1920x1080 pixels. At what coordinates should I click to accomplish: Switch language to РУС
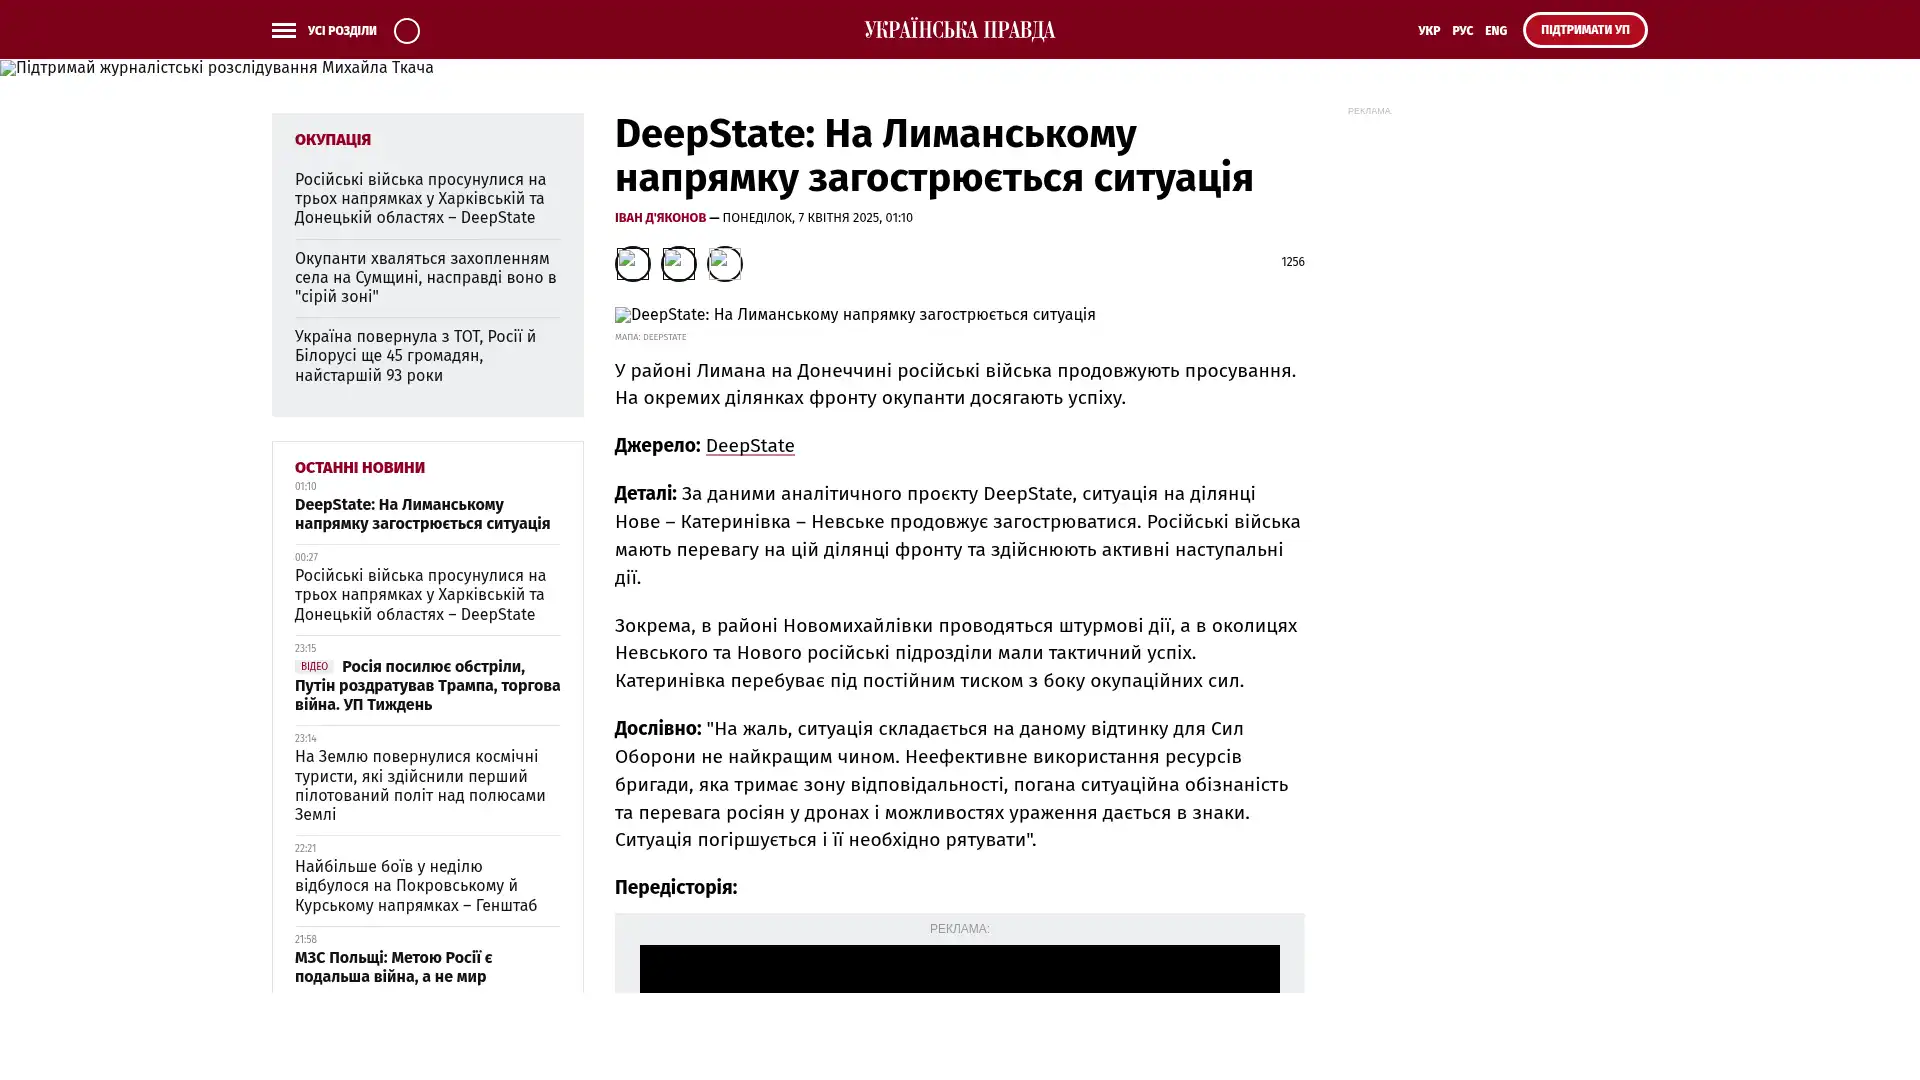(x=1462, y=31)
